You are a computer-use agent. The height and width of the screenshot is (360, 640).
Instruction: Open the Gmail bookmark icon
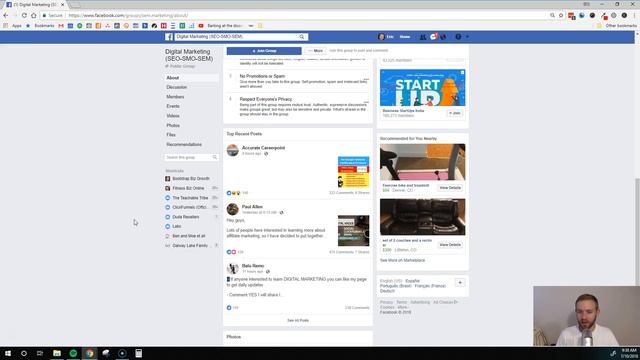click(x=61, y=25)
